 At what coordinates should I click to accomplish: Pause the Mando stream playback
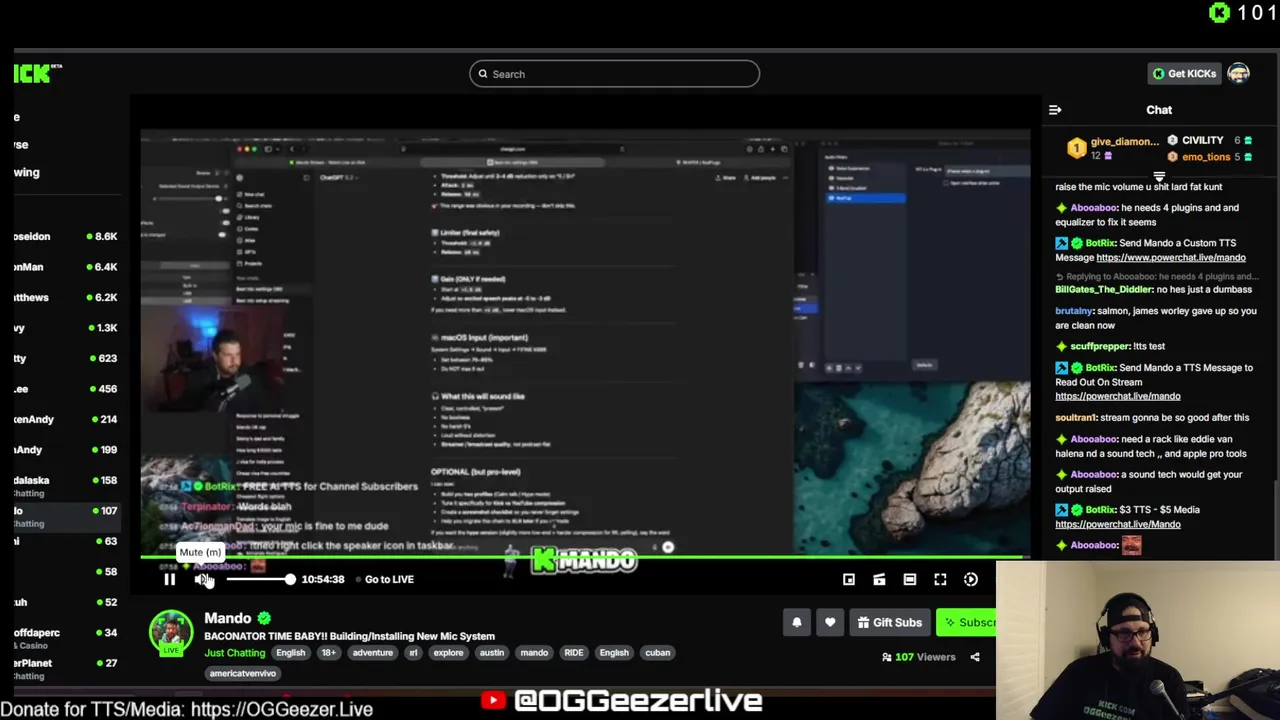169,579
